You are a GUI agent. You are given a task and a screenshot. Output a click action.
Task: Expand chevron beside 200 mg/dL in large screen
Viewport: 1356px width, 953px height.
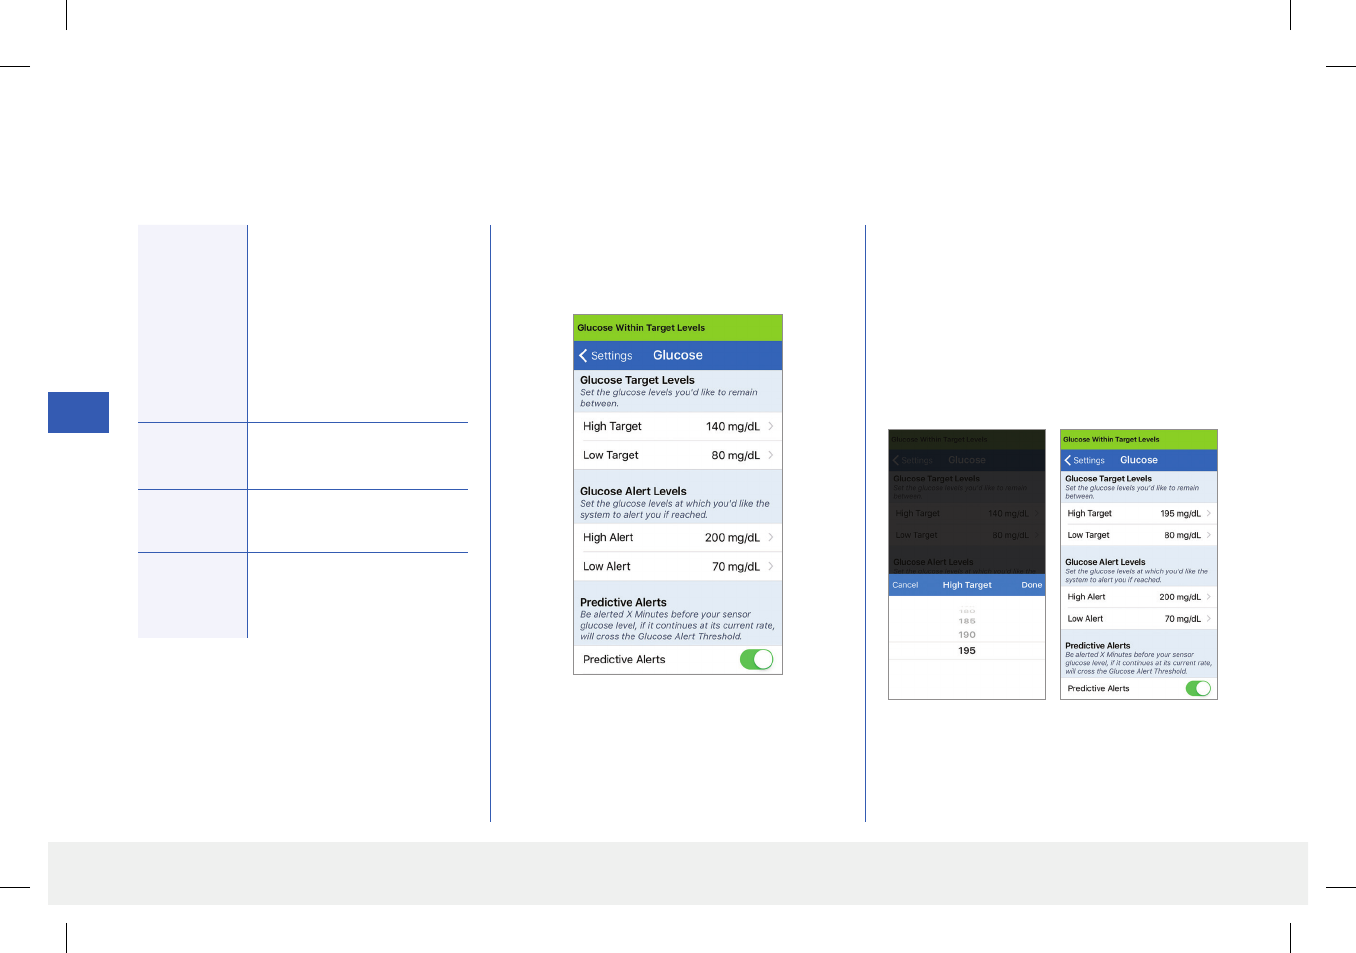tap(771, 537)
